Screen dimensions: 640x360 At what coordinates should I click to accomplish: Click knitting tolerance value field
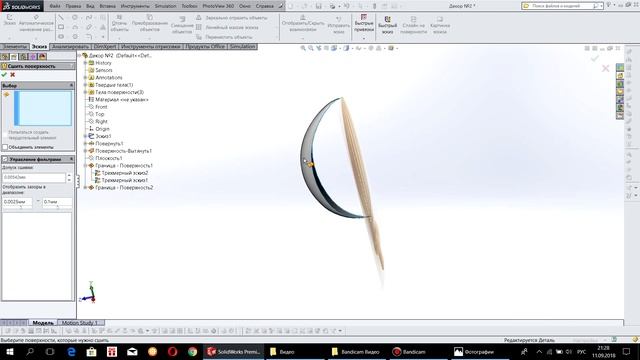33,178
